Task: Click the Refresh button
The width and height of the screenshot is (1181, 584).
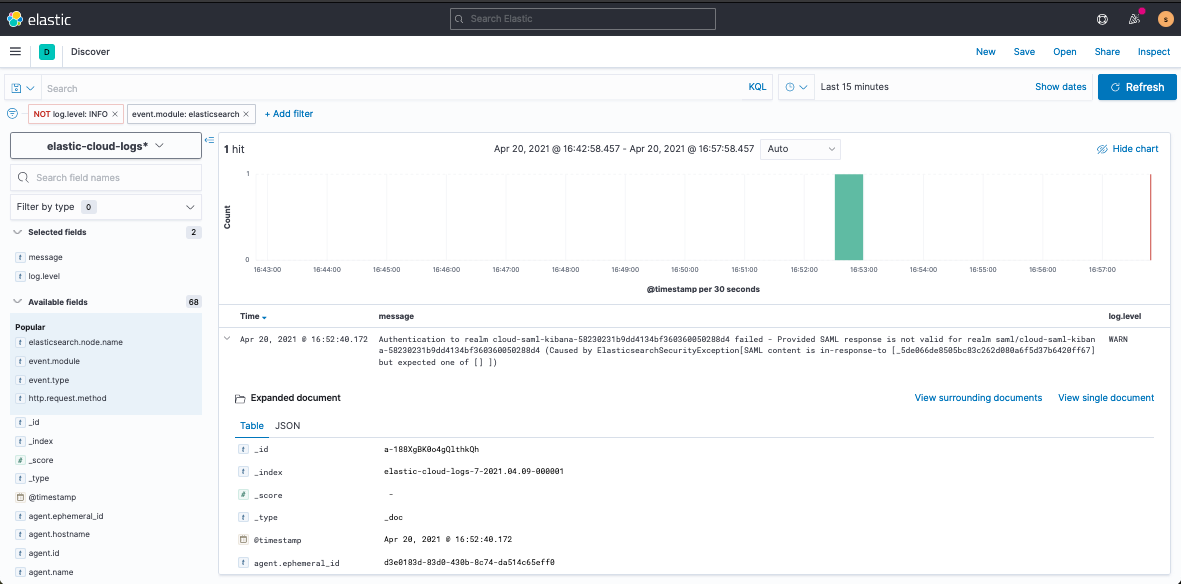Action: pyautogui.click(x=1137, y=87)
